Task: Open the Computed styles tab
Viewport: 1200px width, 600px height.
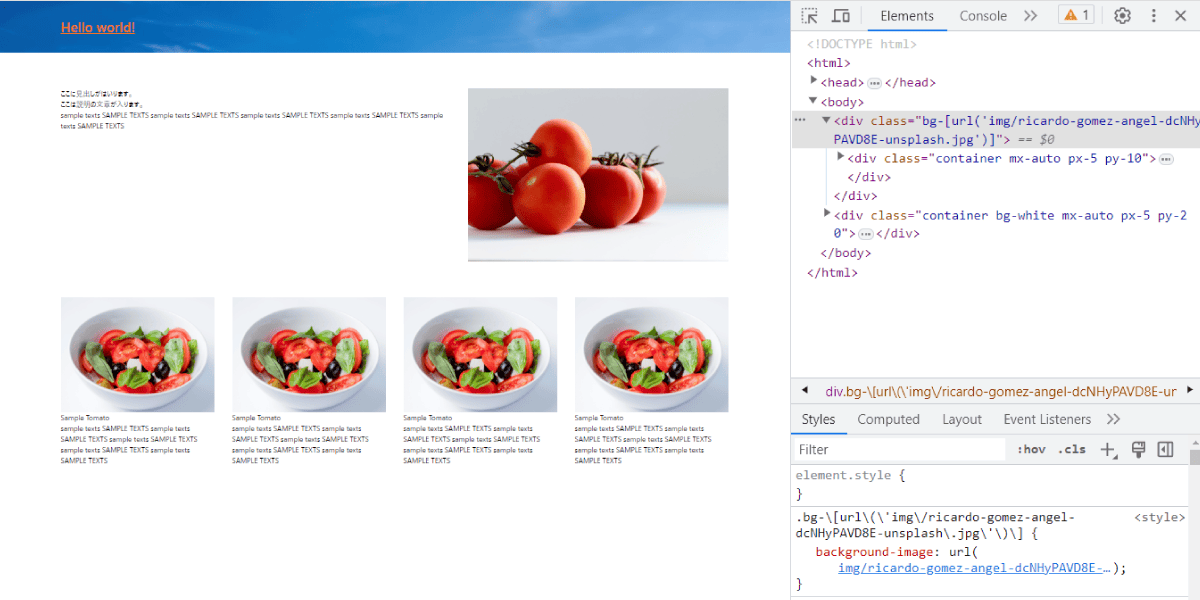Action: (888, 420)
